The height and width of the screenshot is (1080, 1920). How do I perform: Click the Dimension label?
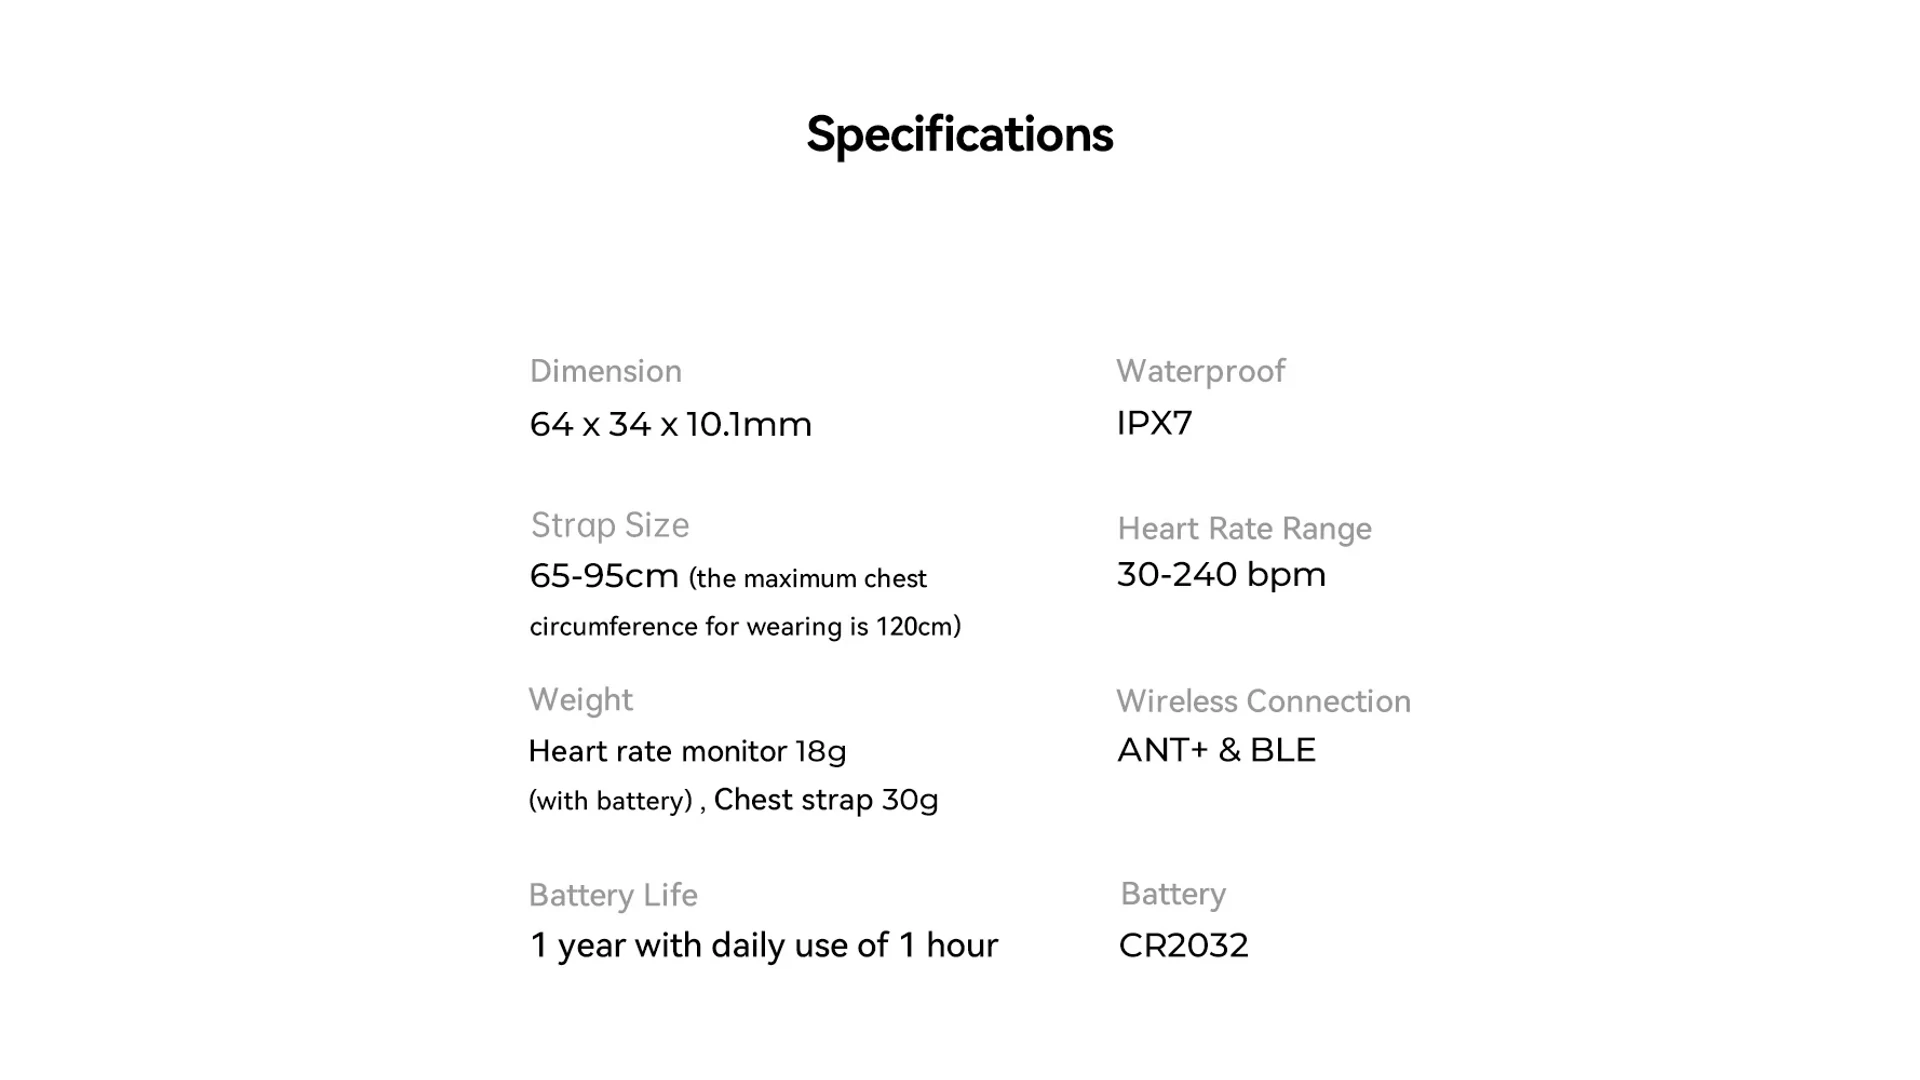pyautogui.click(x=605, y=371)
